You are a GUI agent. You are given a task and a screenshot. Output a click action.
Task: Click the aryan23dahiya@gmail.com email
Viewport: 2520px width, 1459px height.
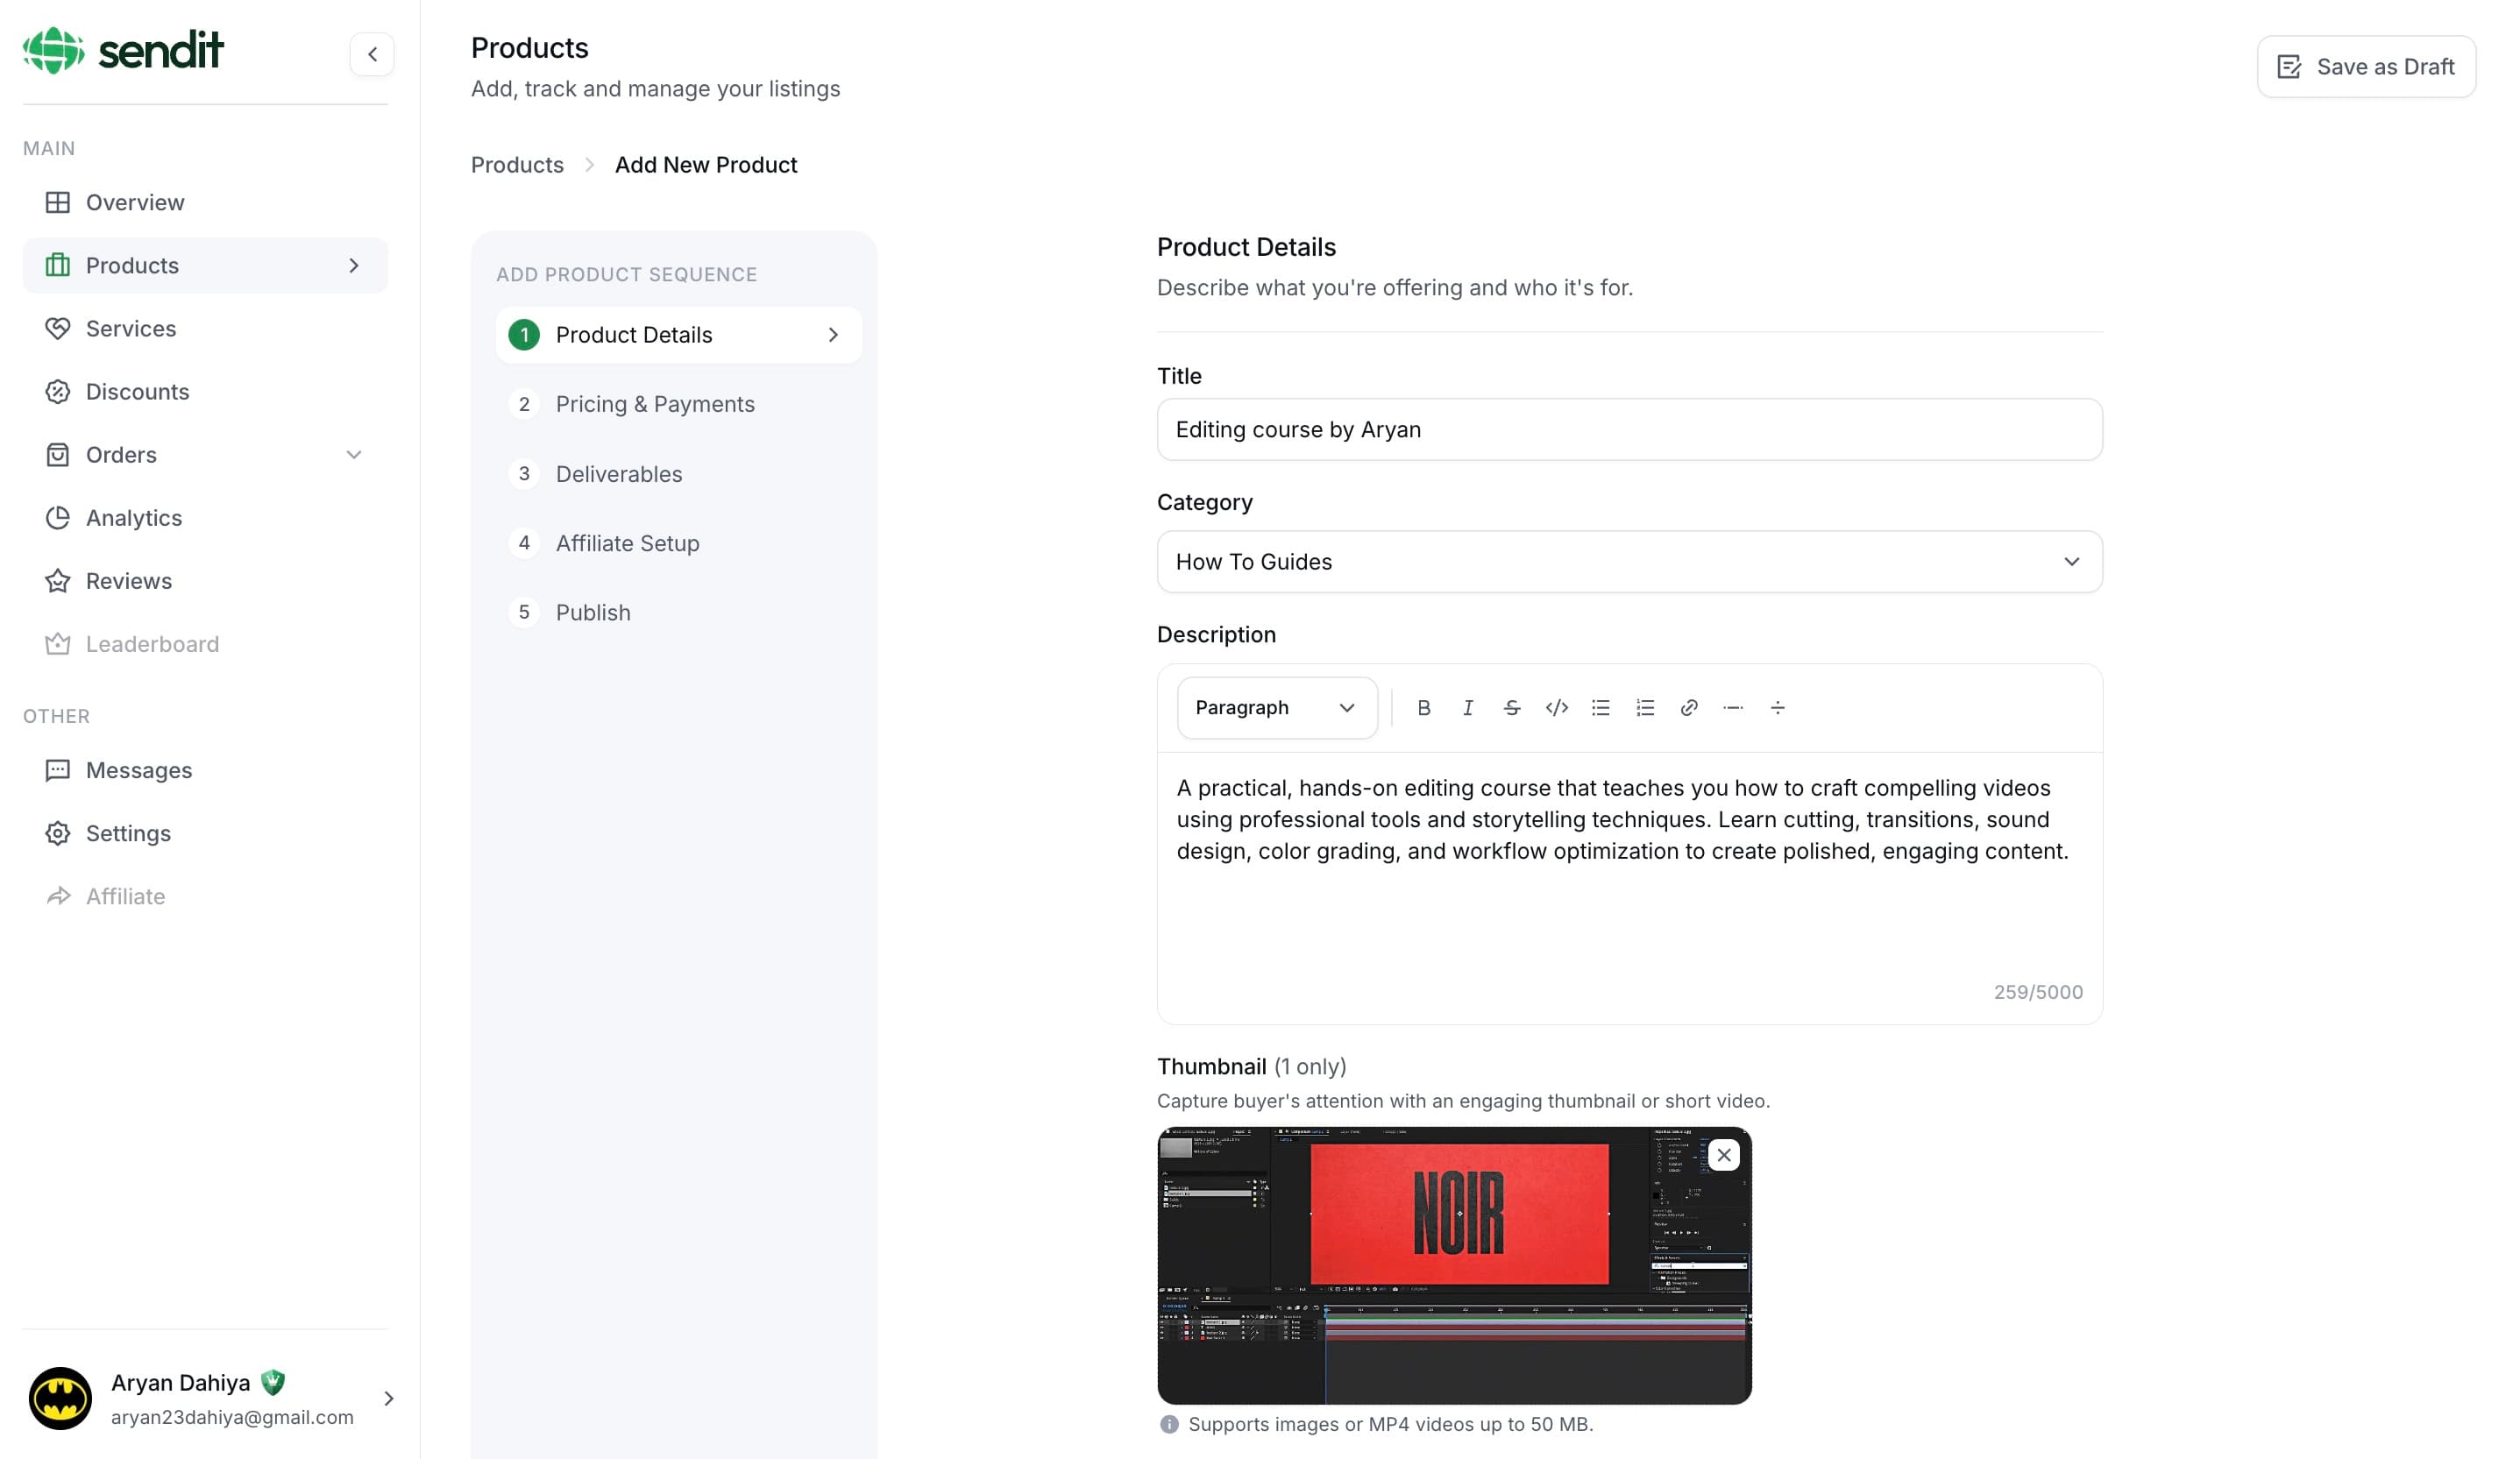pos(232,1417)
